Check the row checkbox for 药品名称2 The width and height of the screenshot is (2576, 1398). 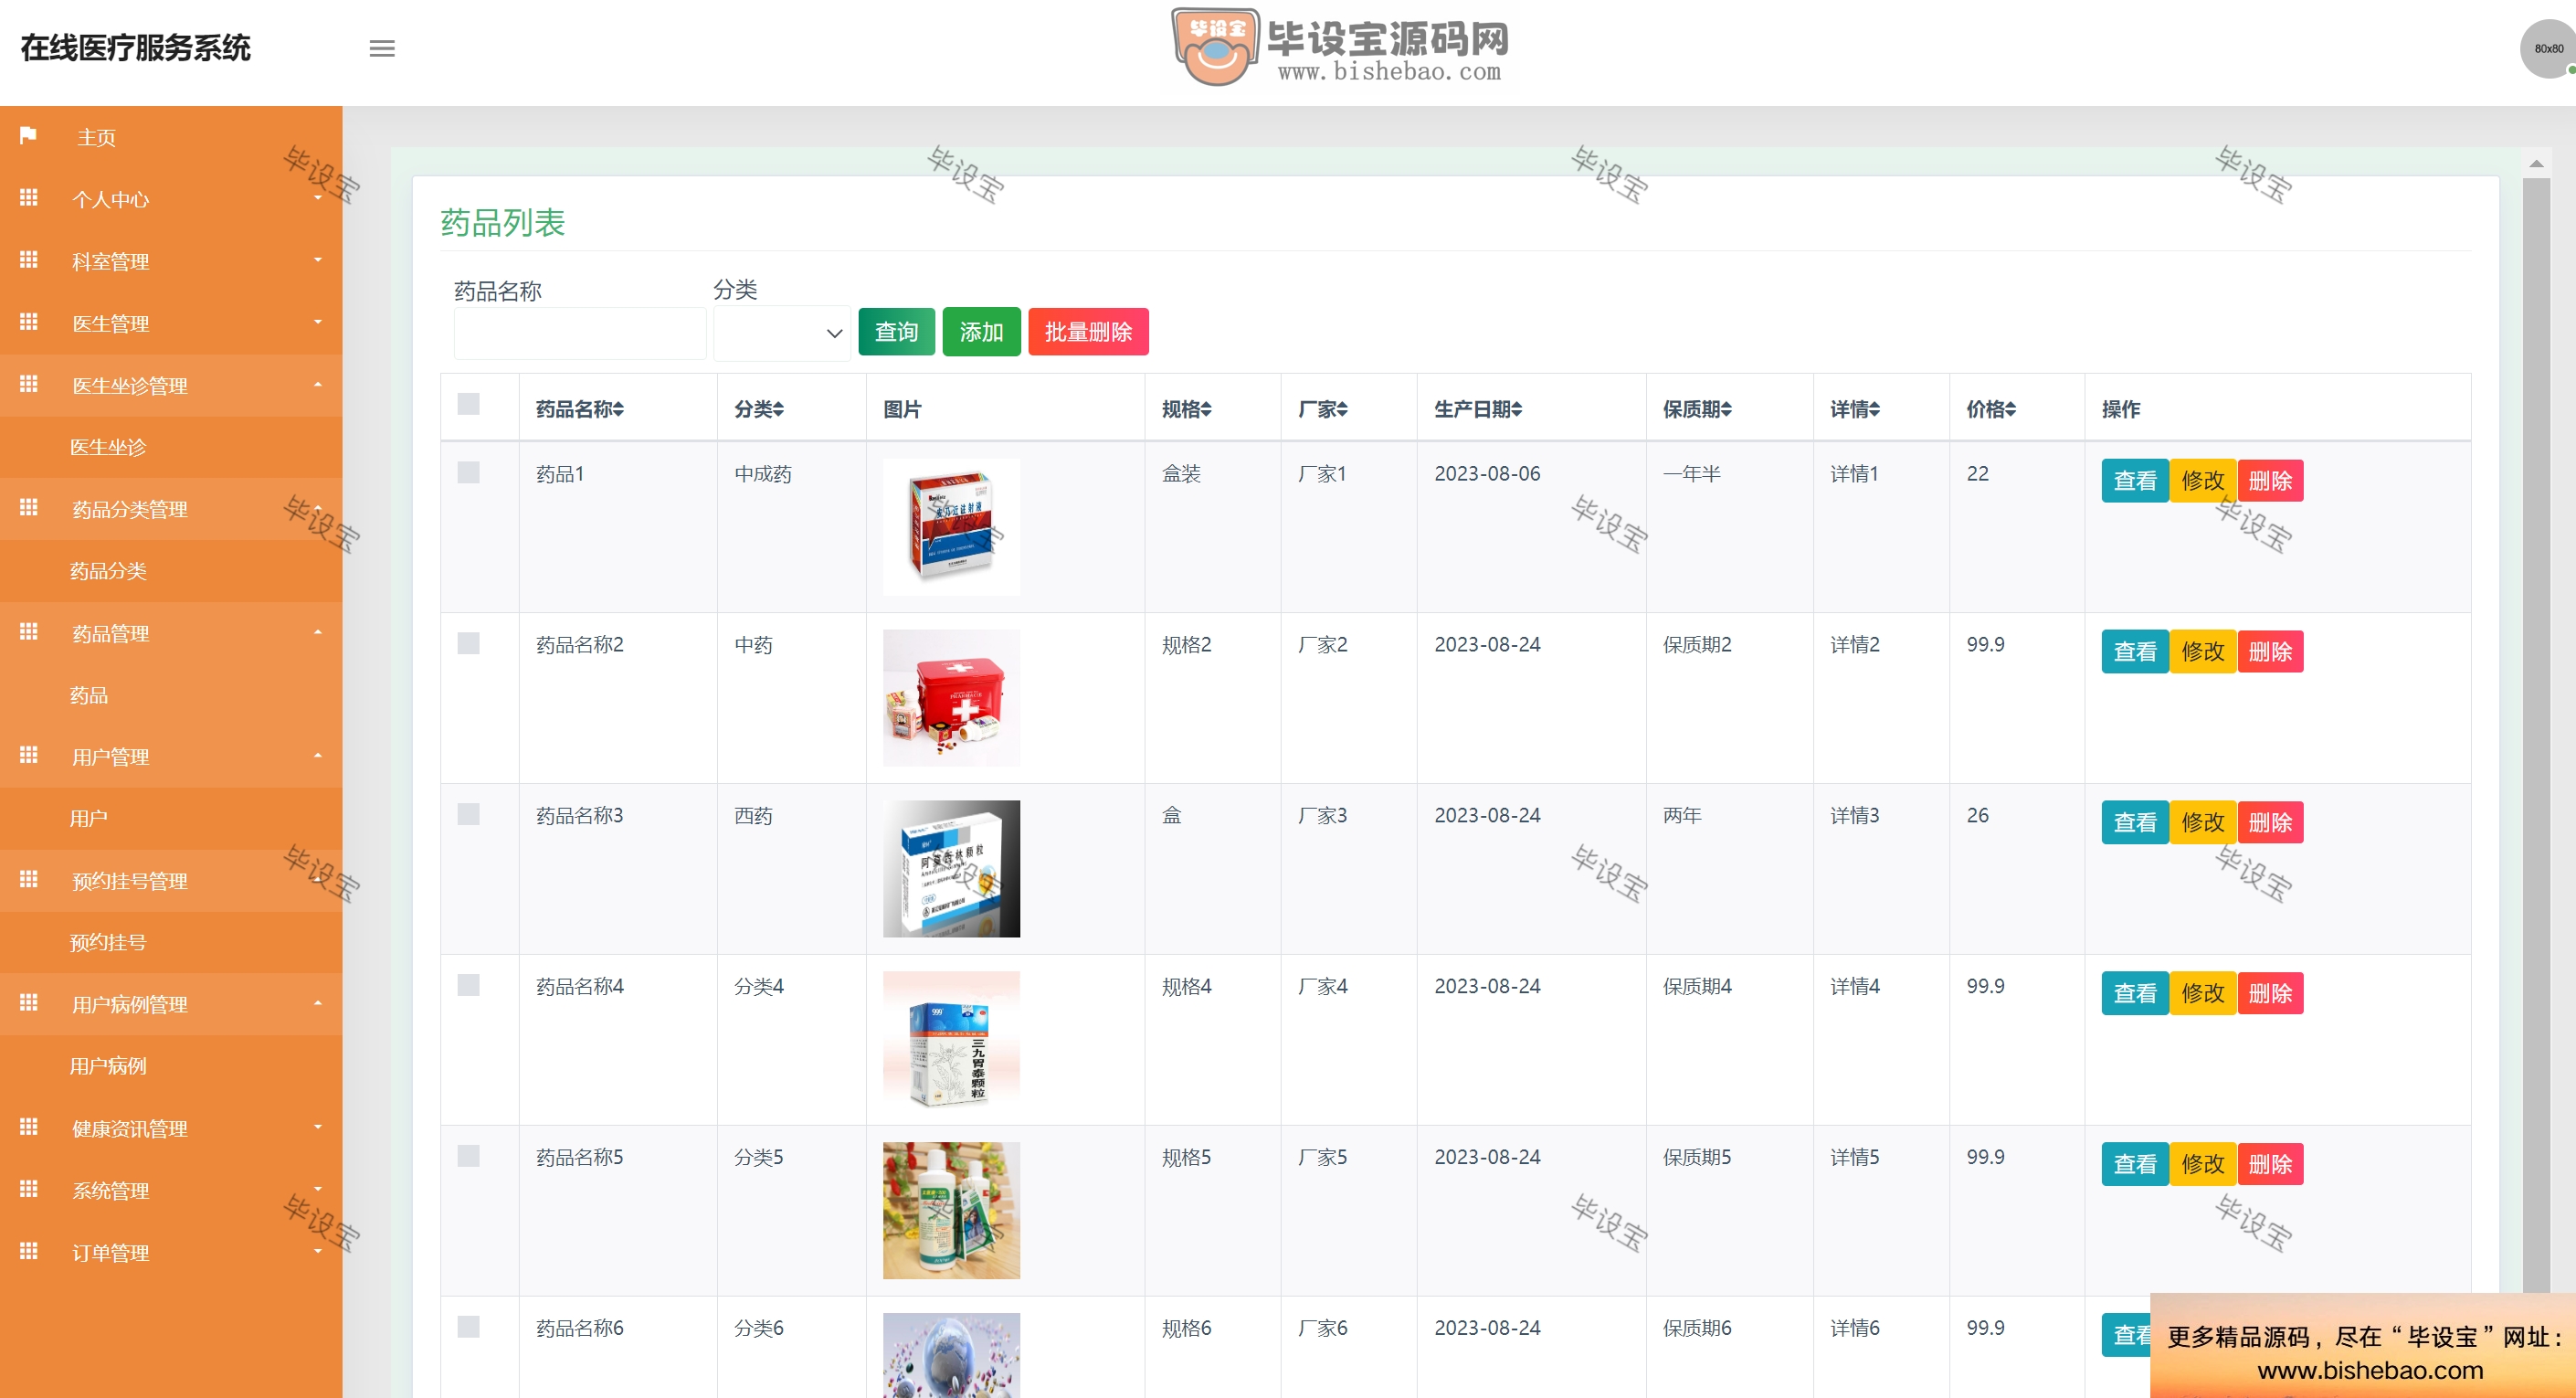coord(468,643)
